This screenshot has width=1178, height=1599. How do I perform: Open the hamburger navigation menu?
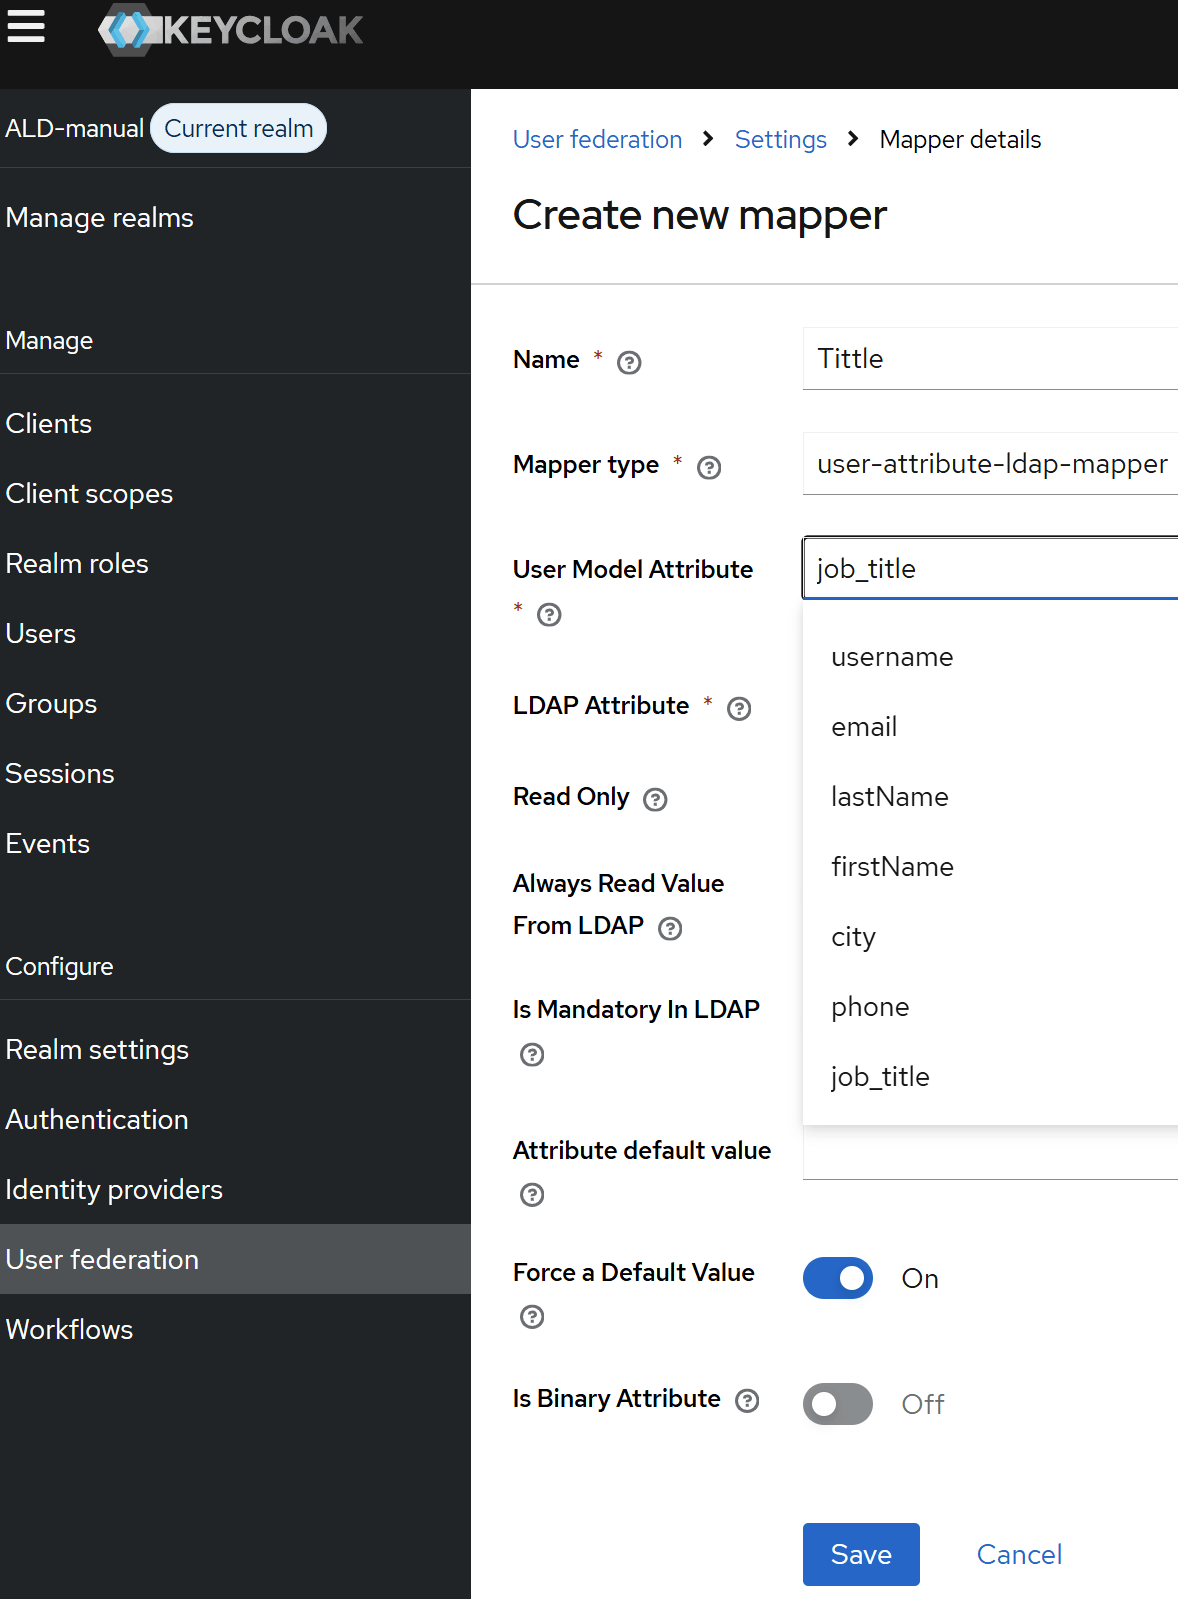[x=26, y=26]
